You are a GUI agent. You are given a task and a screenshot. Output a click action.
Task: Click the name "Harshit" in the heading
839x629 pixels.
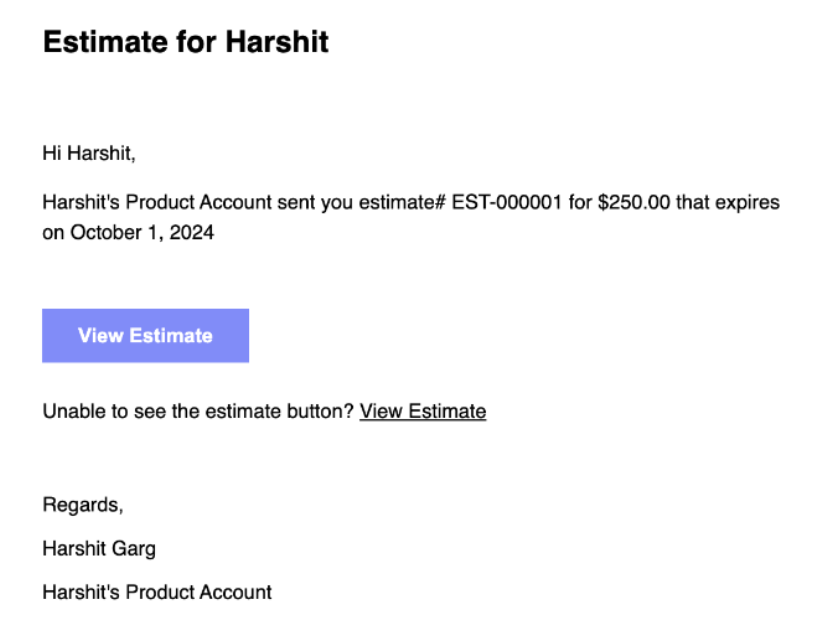tap(276, 42)
